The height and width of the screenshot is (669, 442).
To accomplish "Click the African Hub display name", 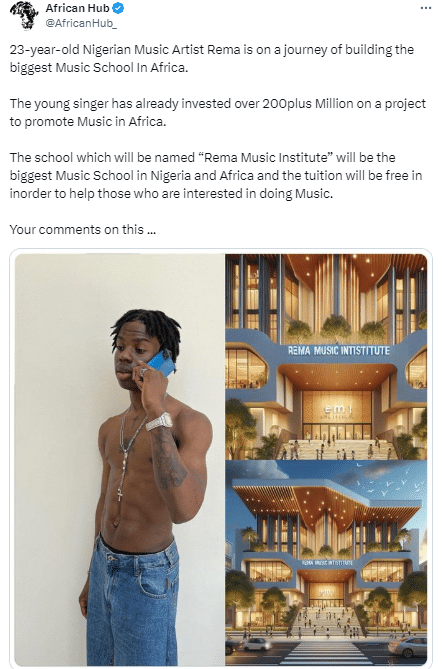I will click(77, 8).
